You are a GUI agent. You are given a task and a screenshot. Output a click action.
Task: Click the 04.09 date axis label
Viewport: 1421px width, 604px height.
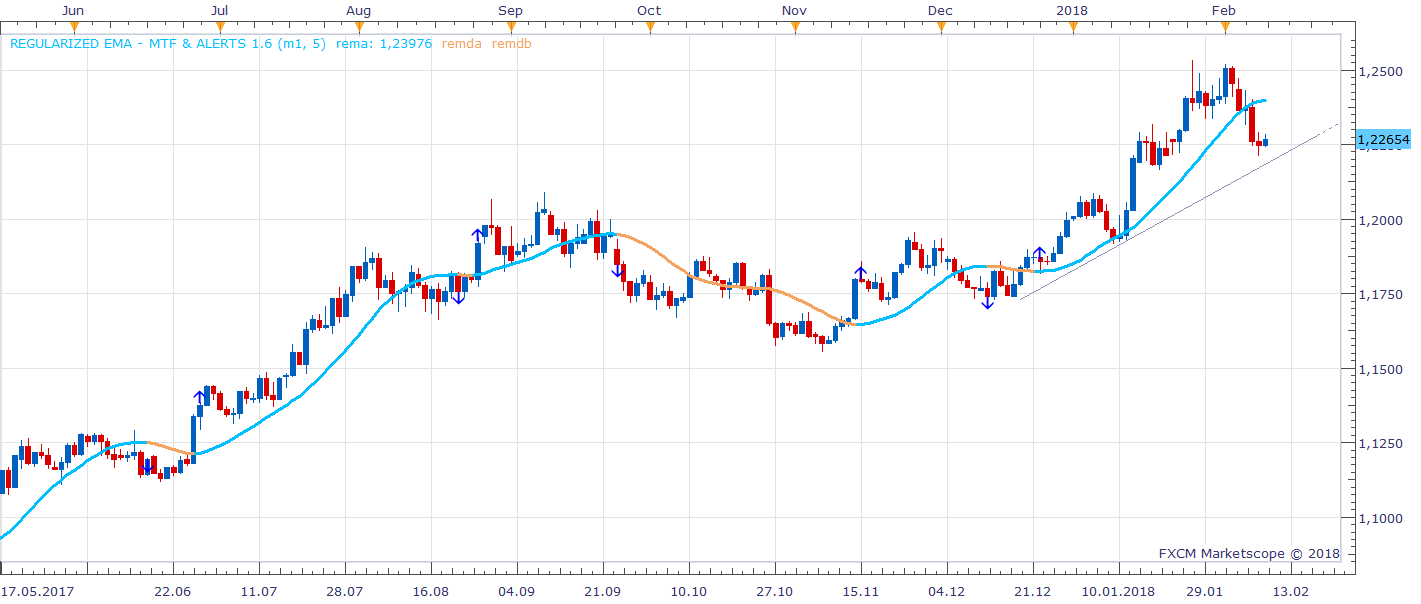pyautogui.click(x=516, y=592)
